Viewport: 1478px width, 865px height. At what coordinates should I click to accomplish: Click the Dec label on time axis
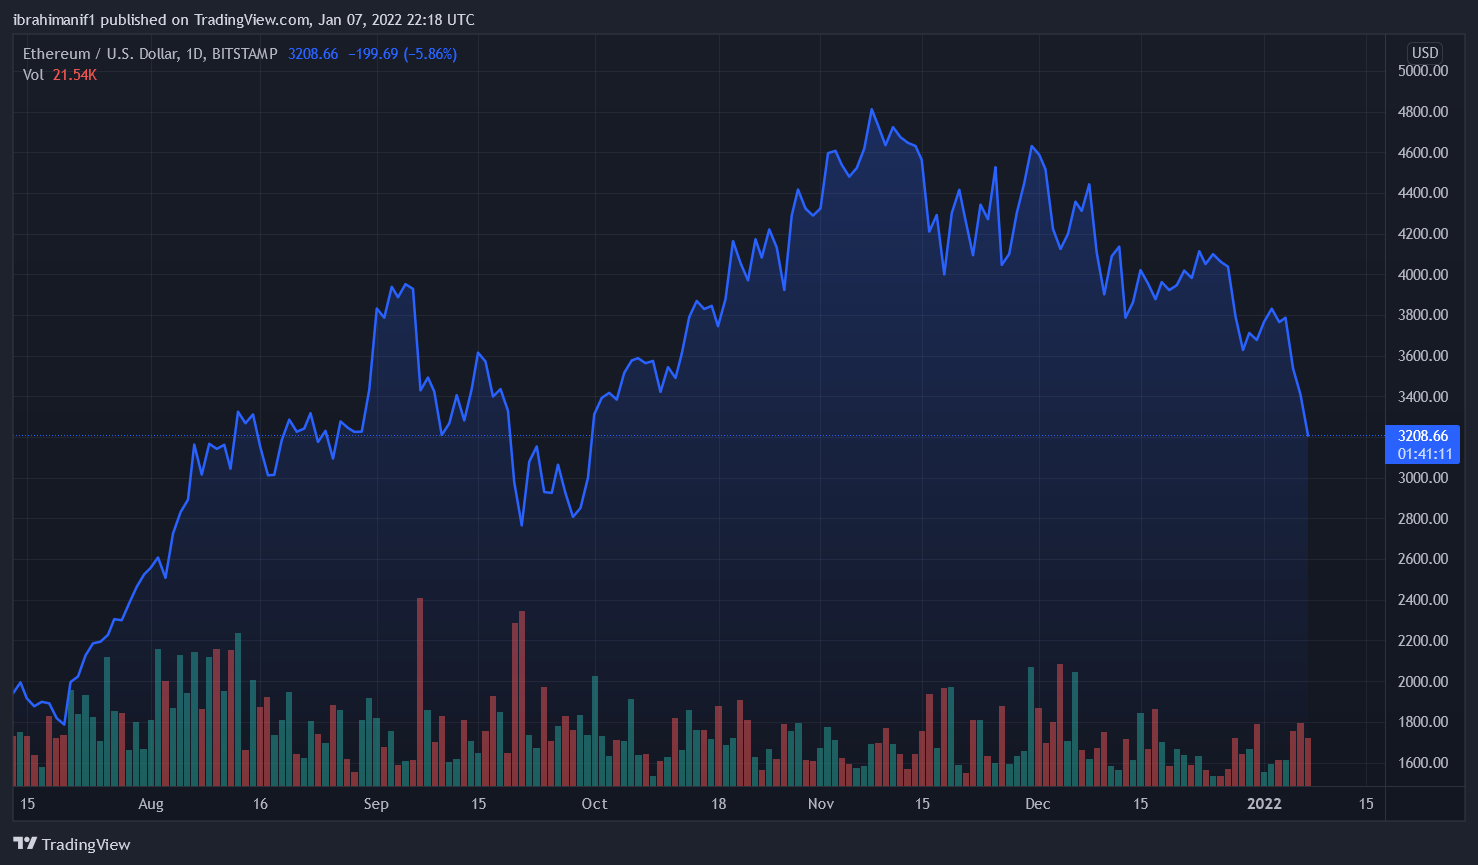pyautogui.click(x=1038, y=804)
